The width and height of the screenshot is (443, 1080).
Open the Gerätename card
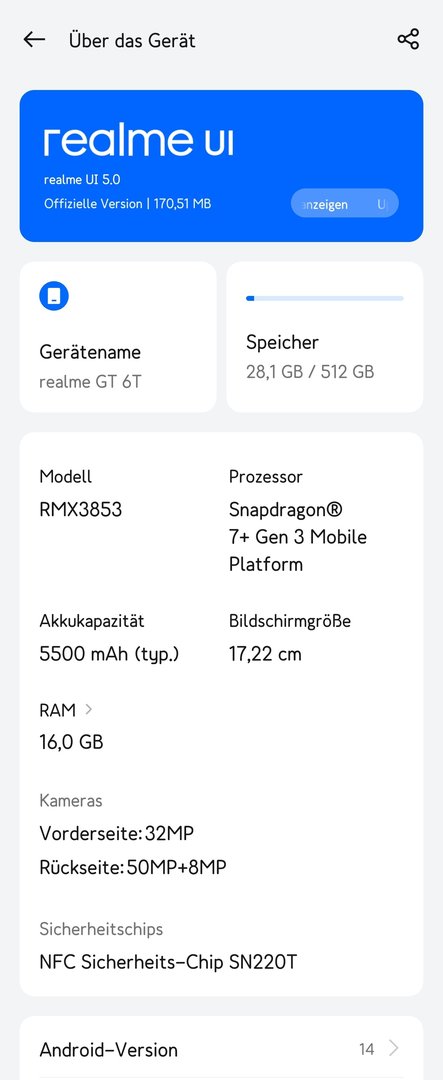click(118, 337)
